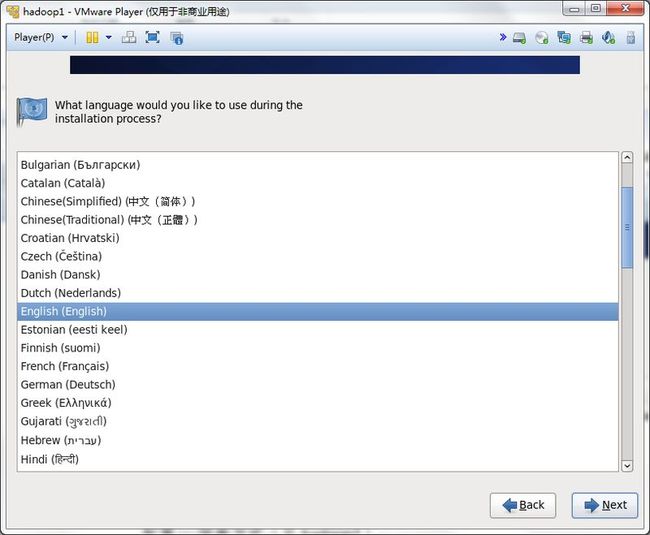The width and height of the screenshot is (650, 535).
Task: Select Estonian (eesti keel)
Action: pyautogui.click(x=318, y=329)
